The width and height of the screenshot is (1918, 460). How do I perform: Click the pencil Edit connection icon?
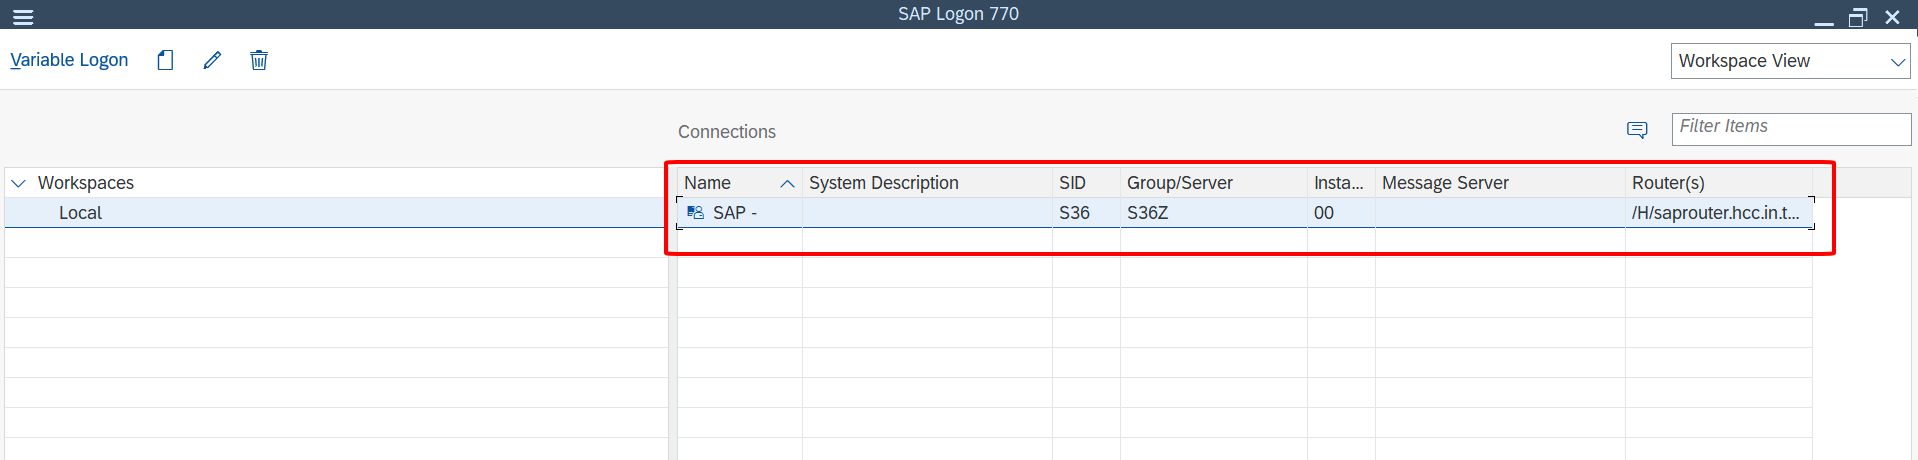point(212,60)
